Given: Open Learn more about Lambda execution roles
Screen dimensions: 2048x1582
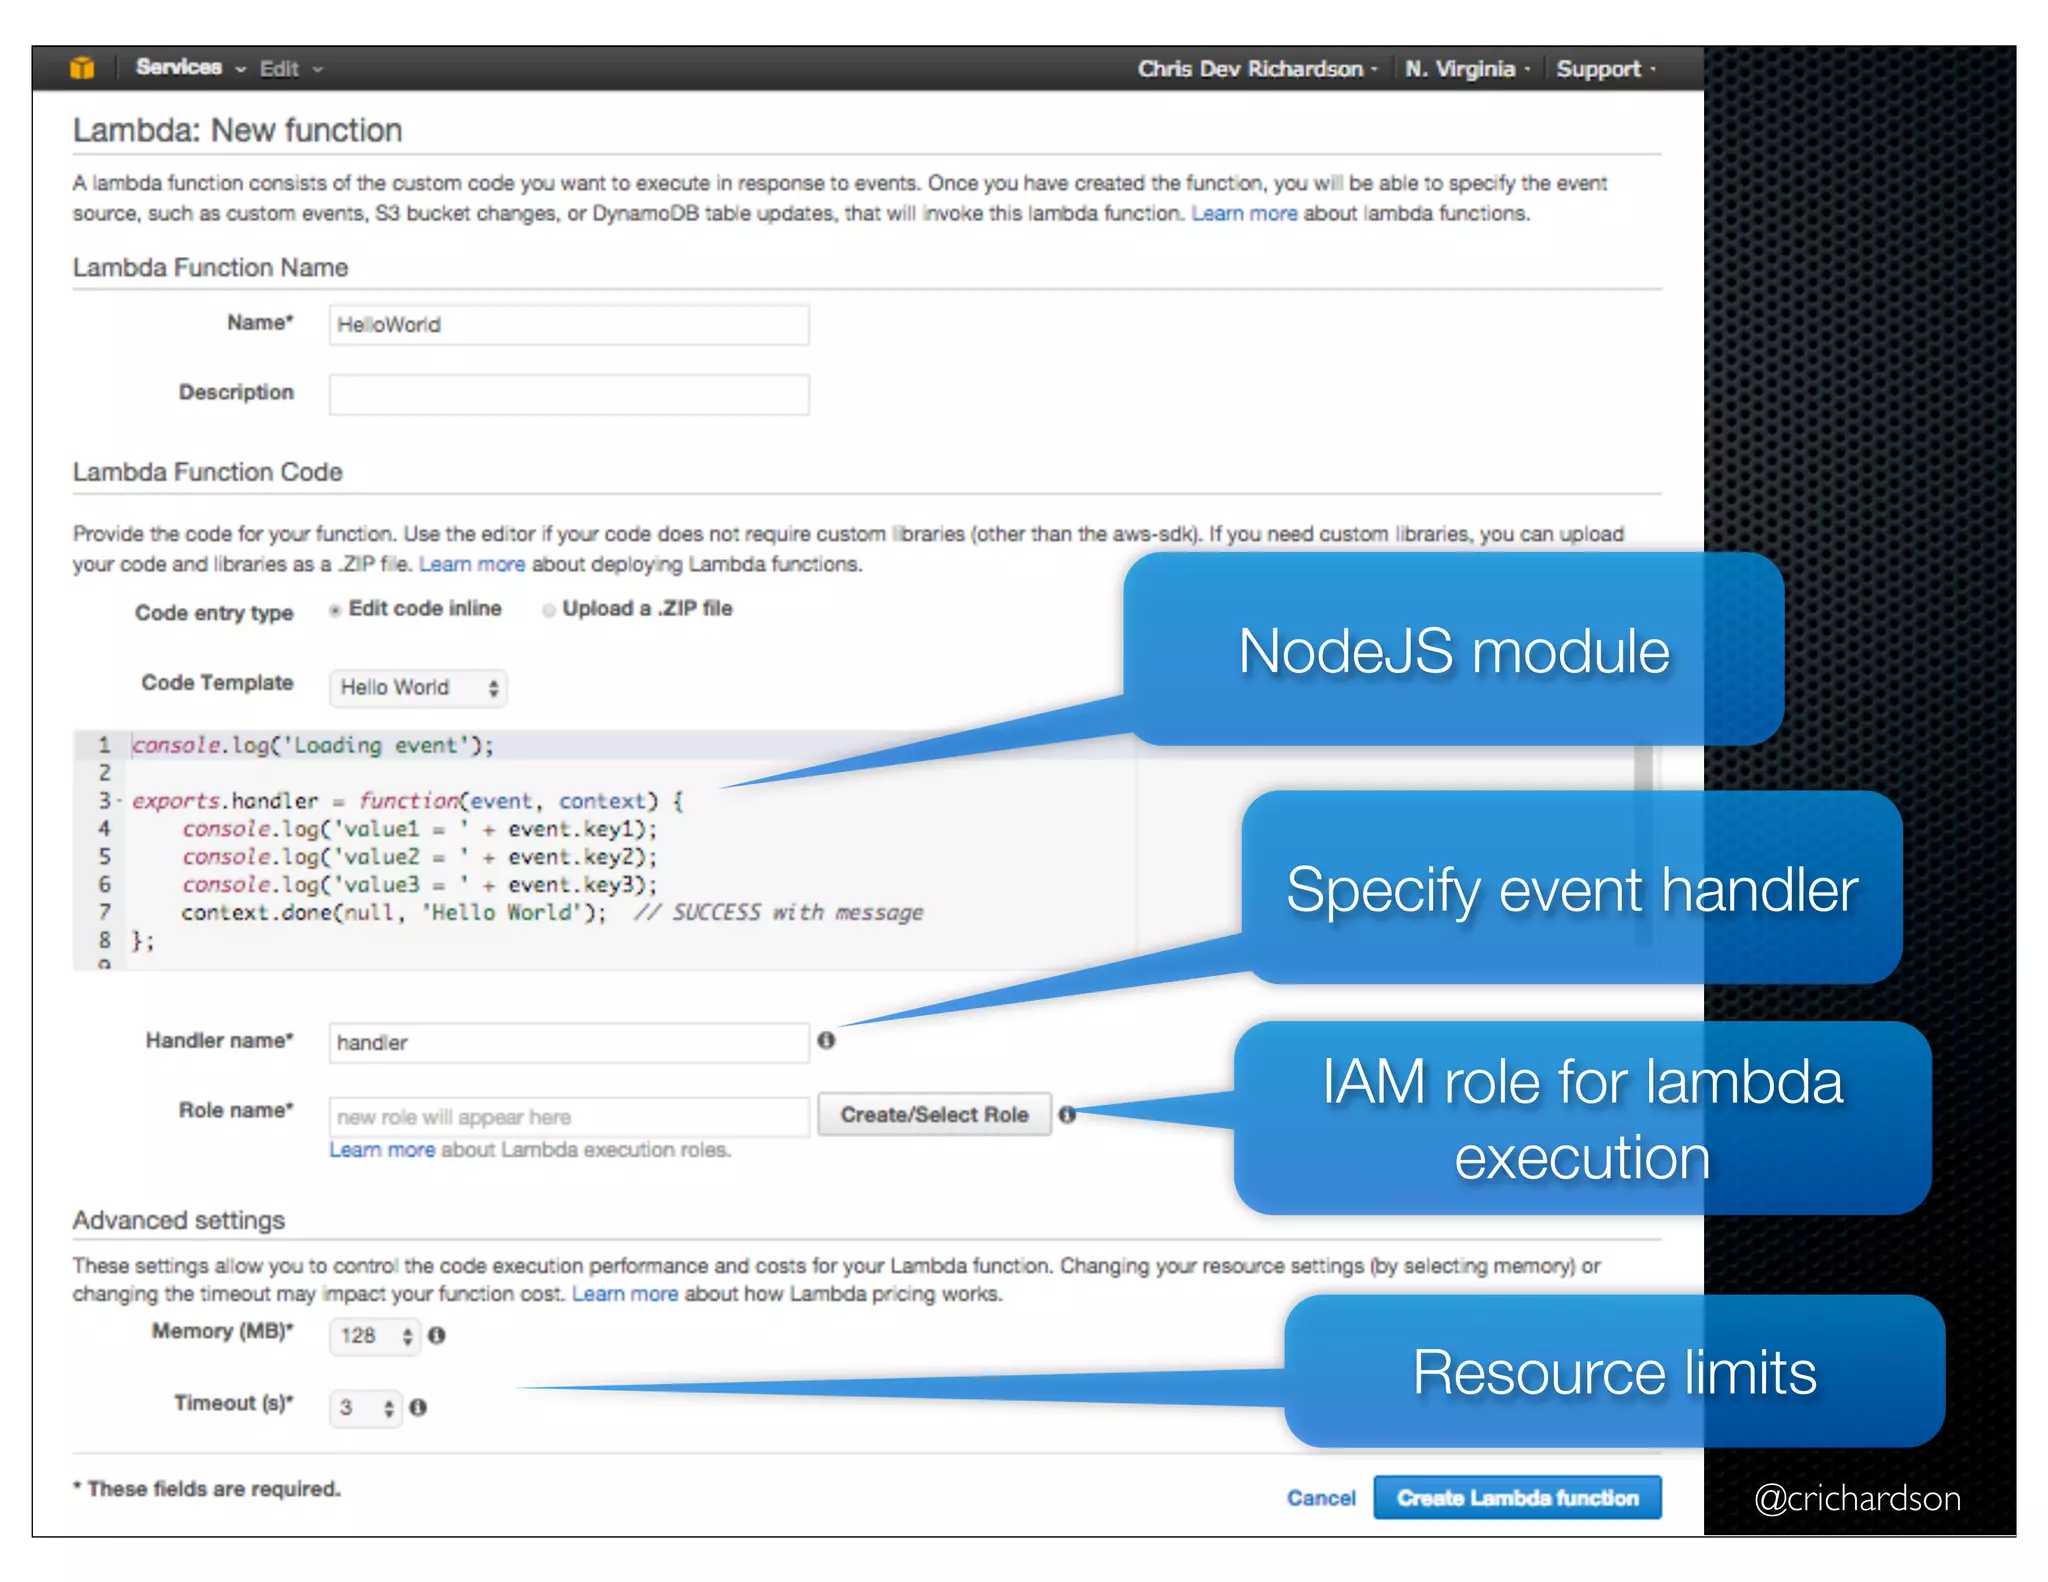Looking at the screenshot, I should (x=382, y=1150).
